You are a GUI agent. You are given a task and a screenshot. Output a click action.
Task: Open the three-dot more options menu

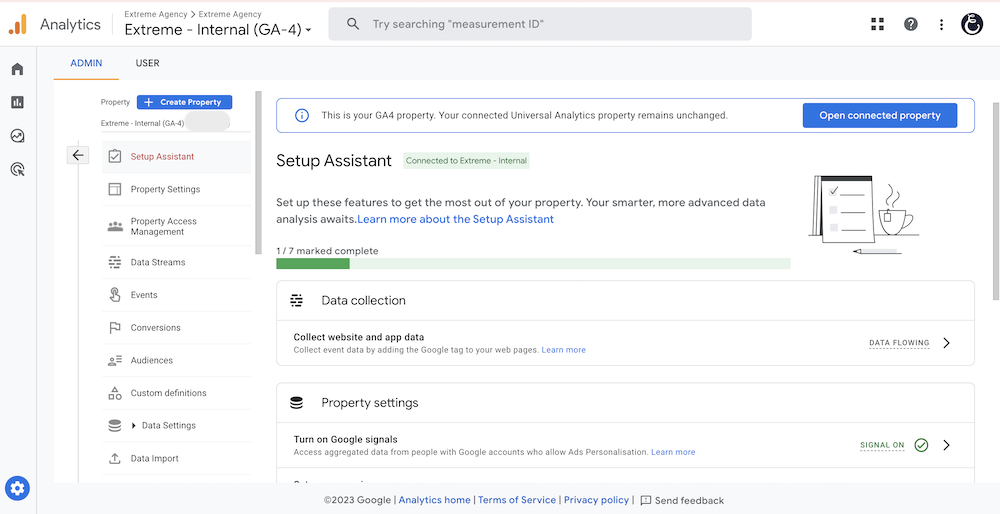coord(941,24)
